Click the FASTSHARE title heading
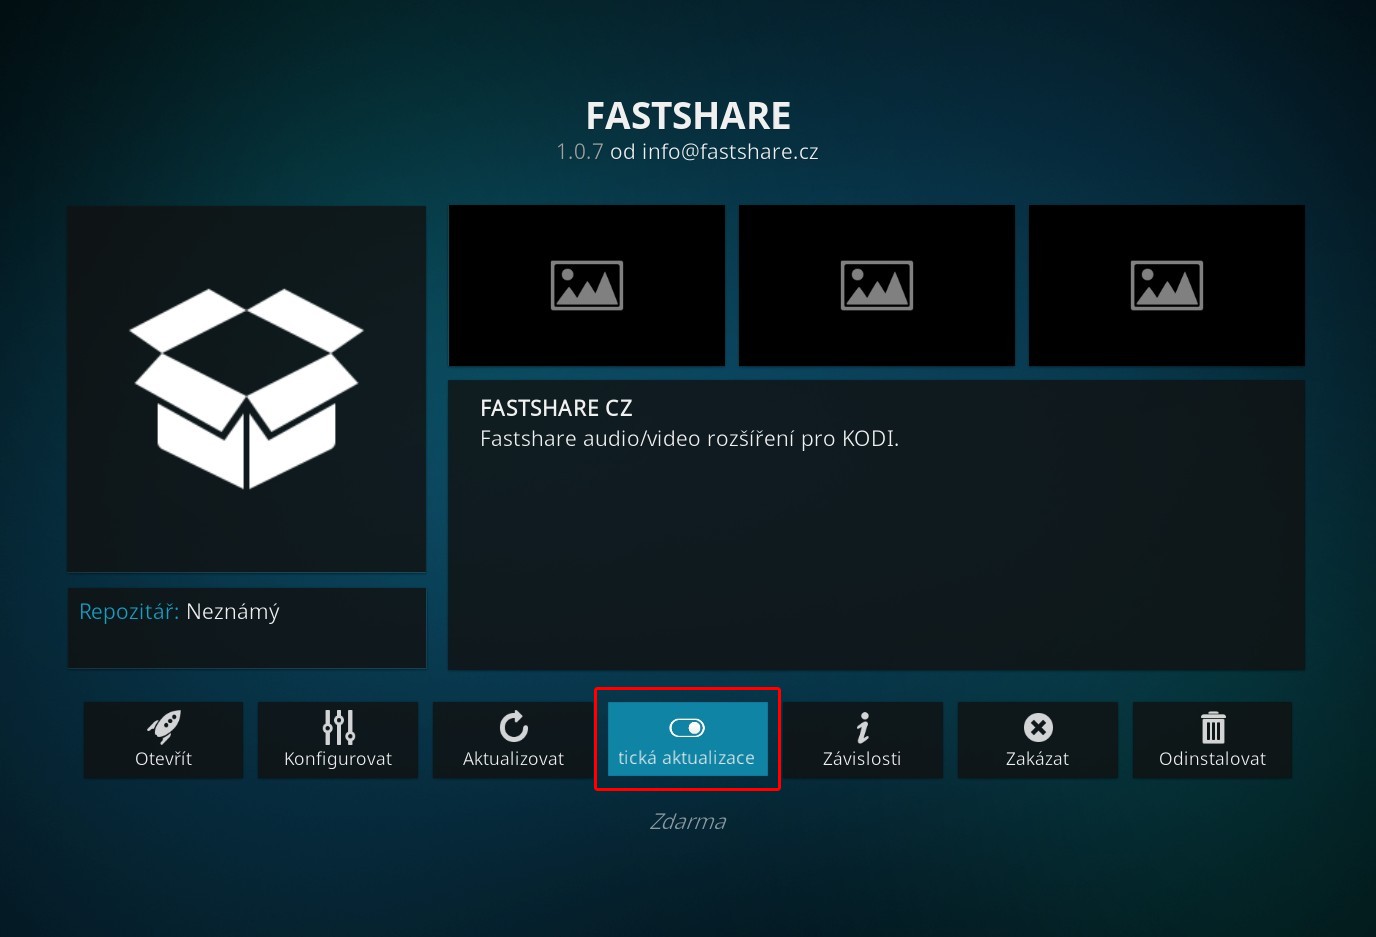The width and height of the screenshot is (1376, 937). [x=688, y=116]
